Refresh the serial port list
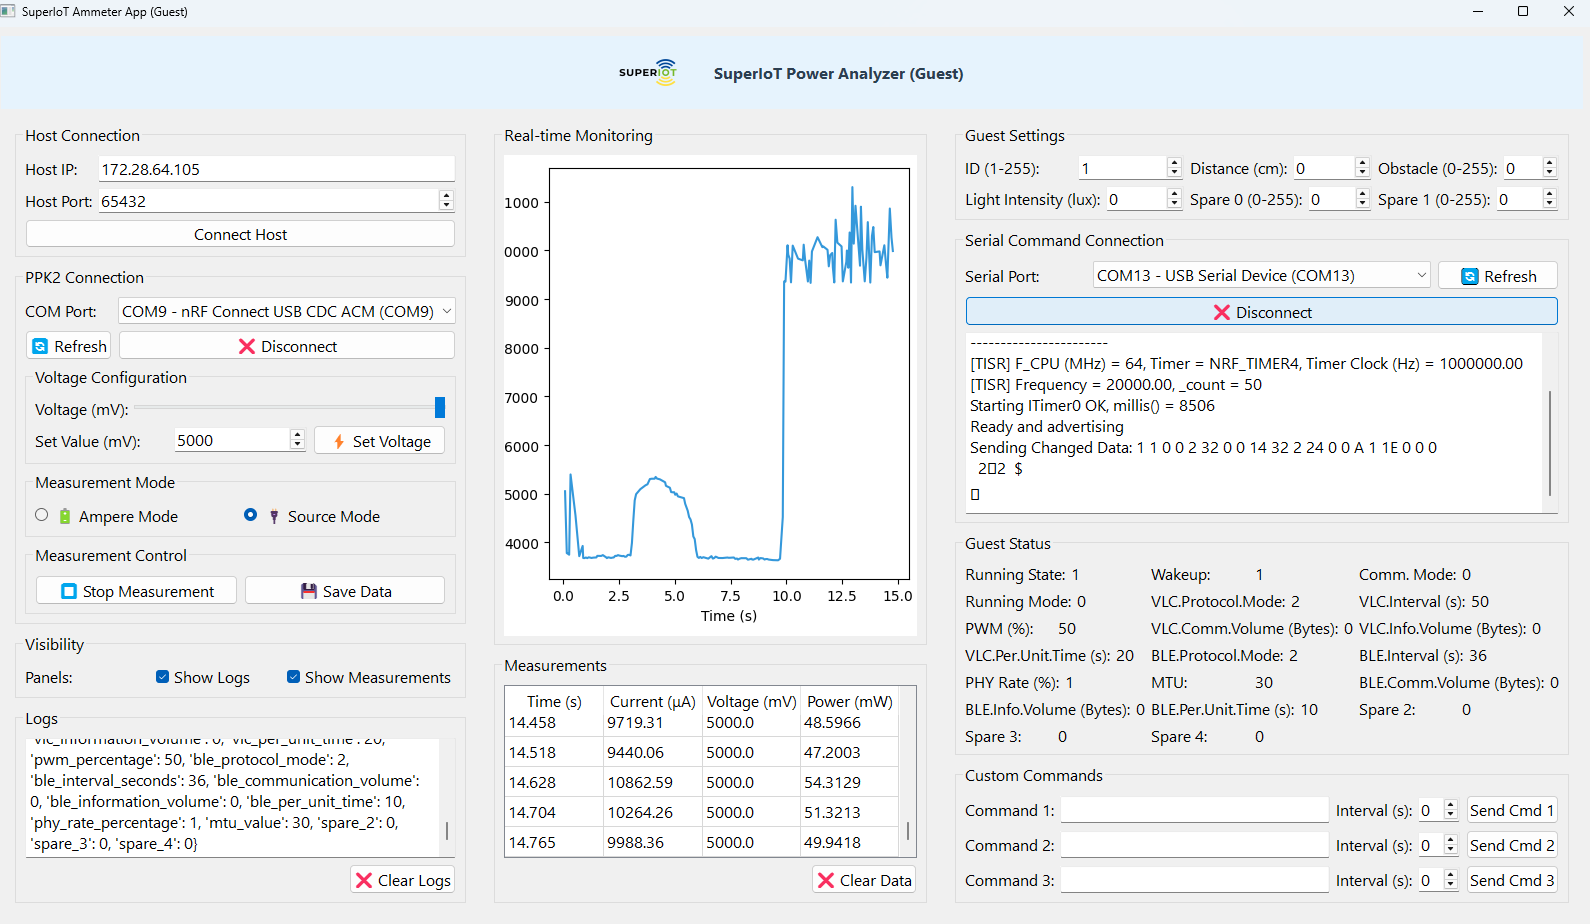1590x924 pixels. (1497, 276)
